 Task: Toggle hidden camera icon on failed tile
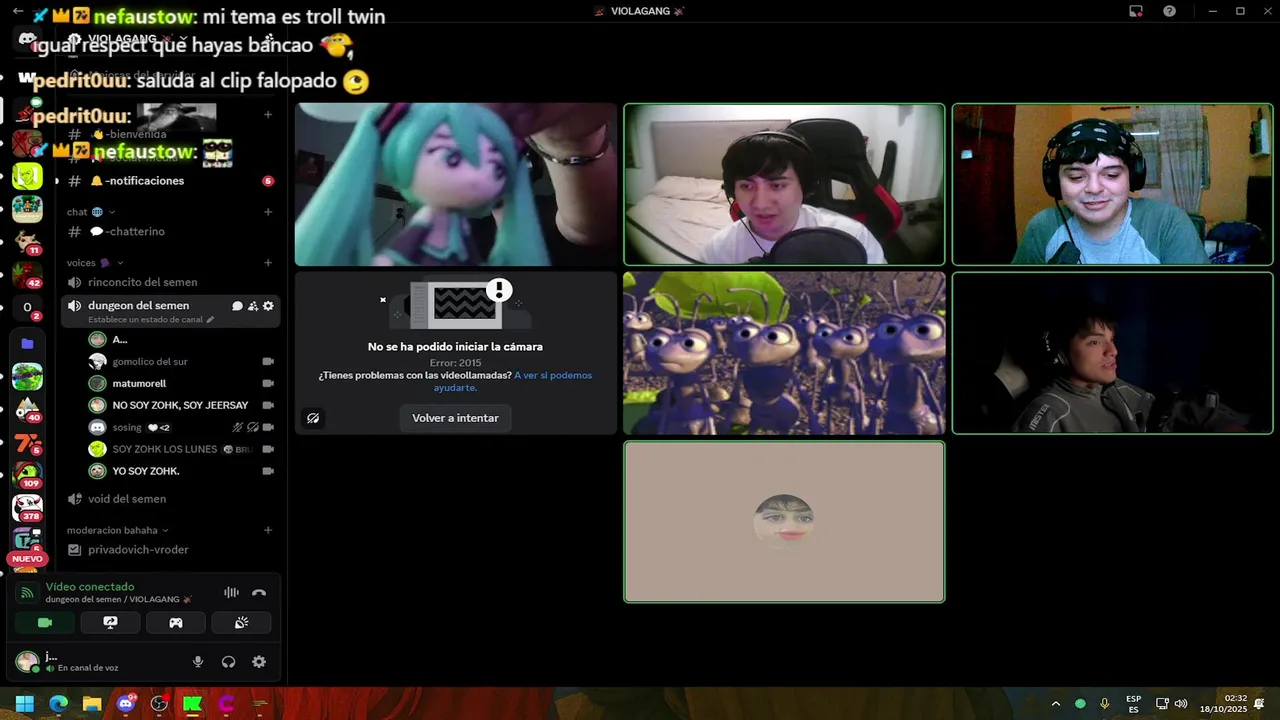click(x=313, y=418)
